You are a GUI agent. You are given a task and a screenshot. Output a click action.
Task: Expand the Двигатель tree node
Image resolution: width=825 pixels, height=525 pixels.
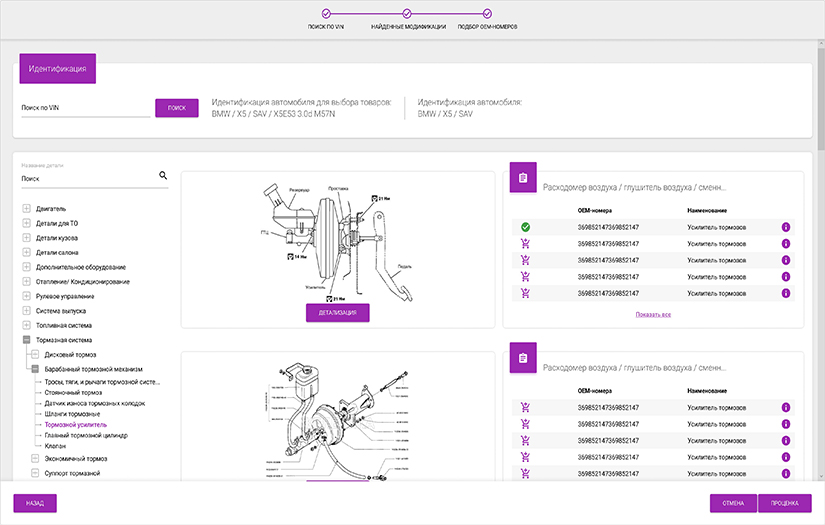[x=26, y=208]
